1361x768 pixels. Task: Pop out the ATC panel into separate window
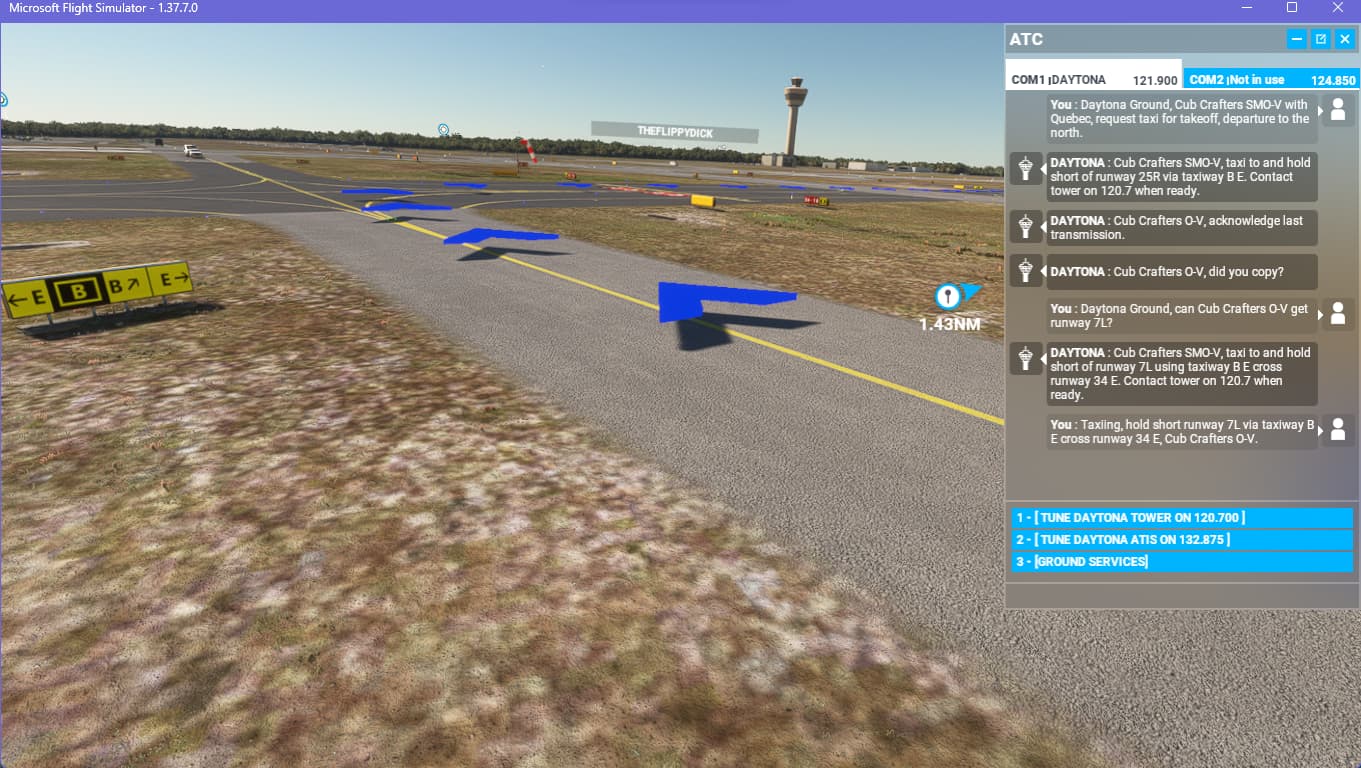point(1321,39)
